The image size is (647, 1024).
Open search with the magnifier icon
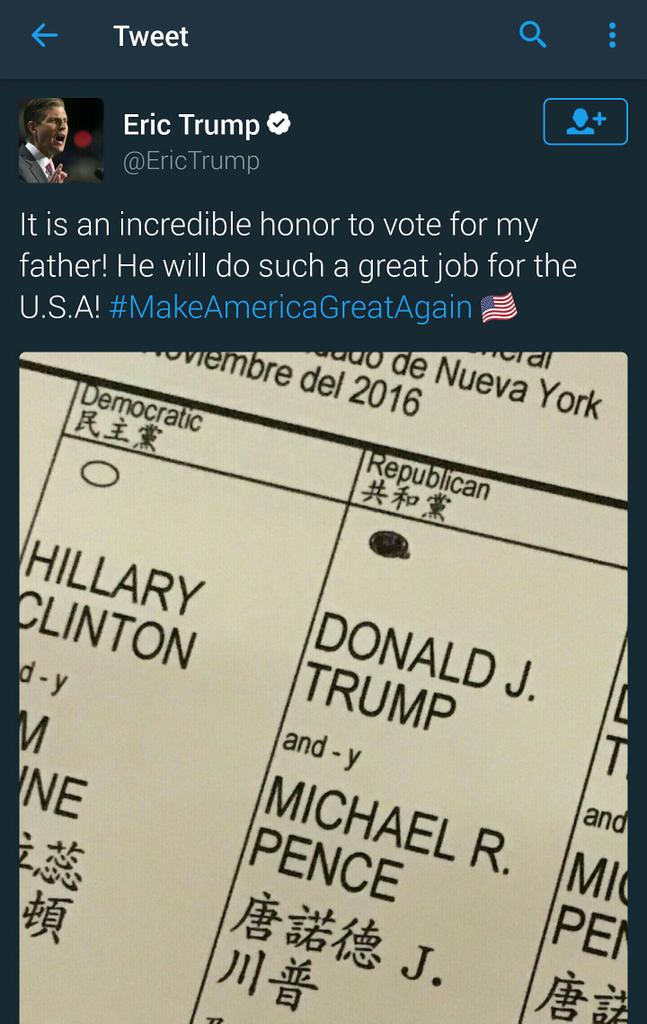point(534,36)
